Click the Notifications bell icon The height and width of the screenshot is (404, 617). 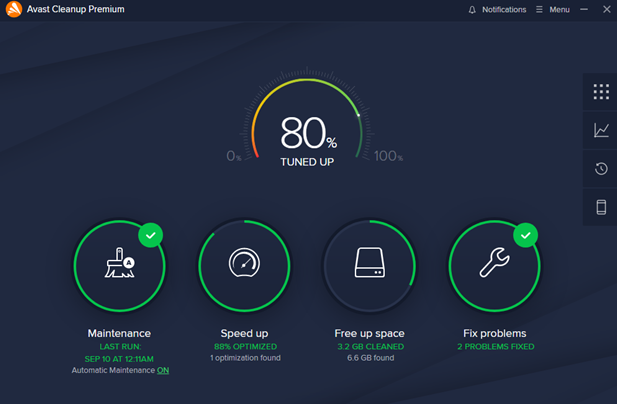pyautogui.click(x=473, y=10)
